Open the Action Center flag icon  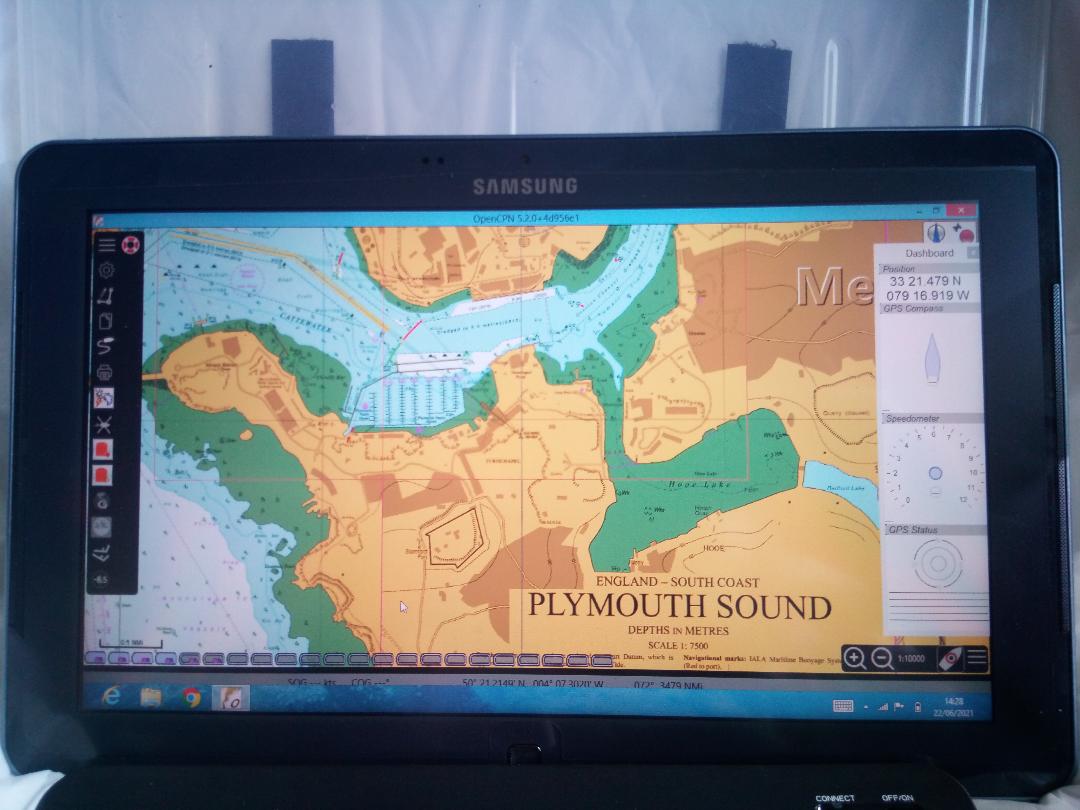[x=899, y=707]
